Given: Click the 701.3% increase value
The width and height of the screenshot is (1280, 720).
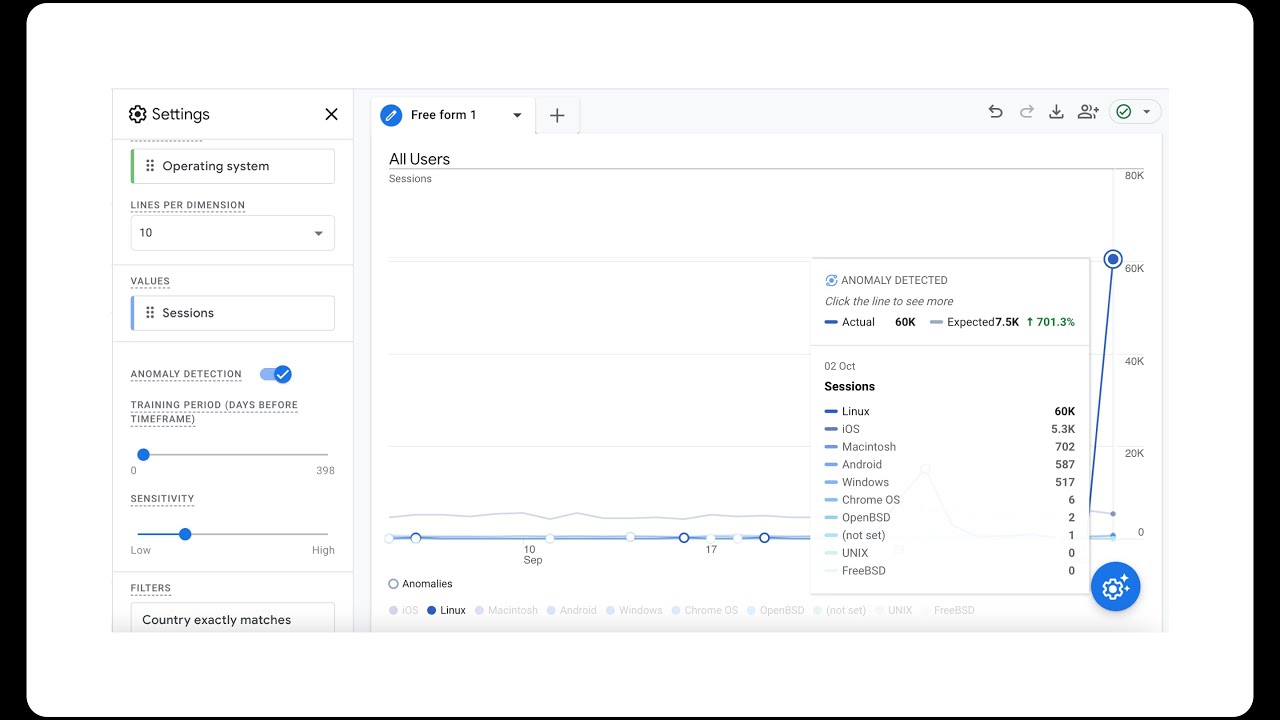Looking at the screenshot, I should coord(1050,322).
